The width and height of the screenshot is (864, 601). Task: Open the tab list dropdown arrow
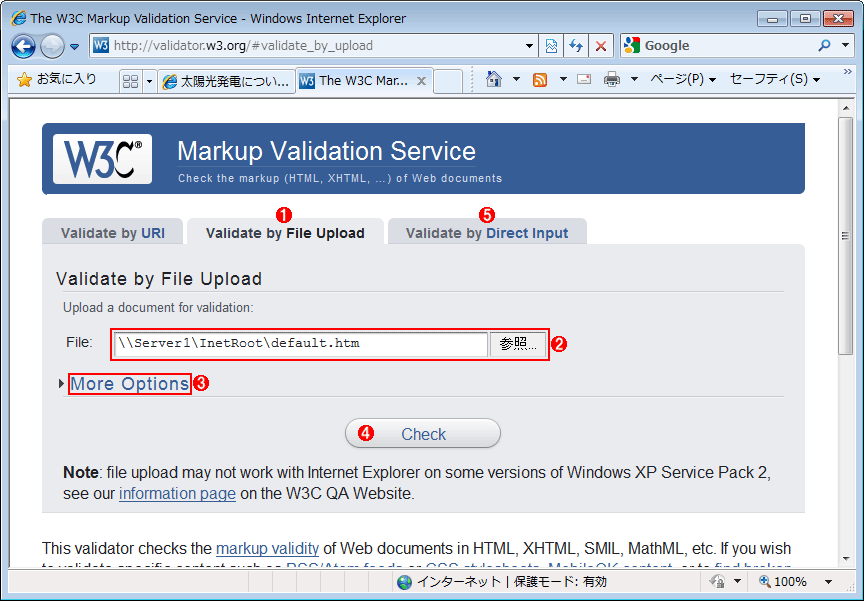[149, 82]
